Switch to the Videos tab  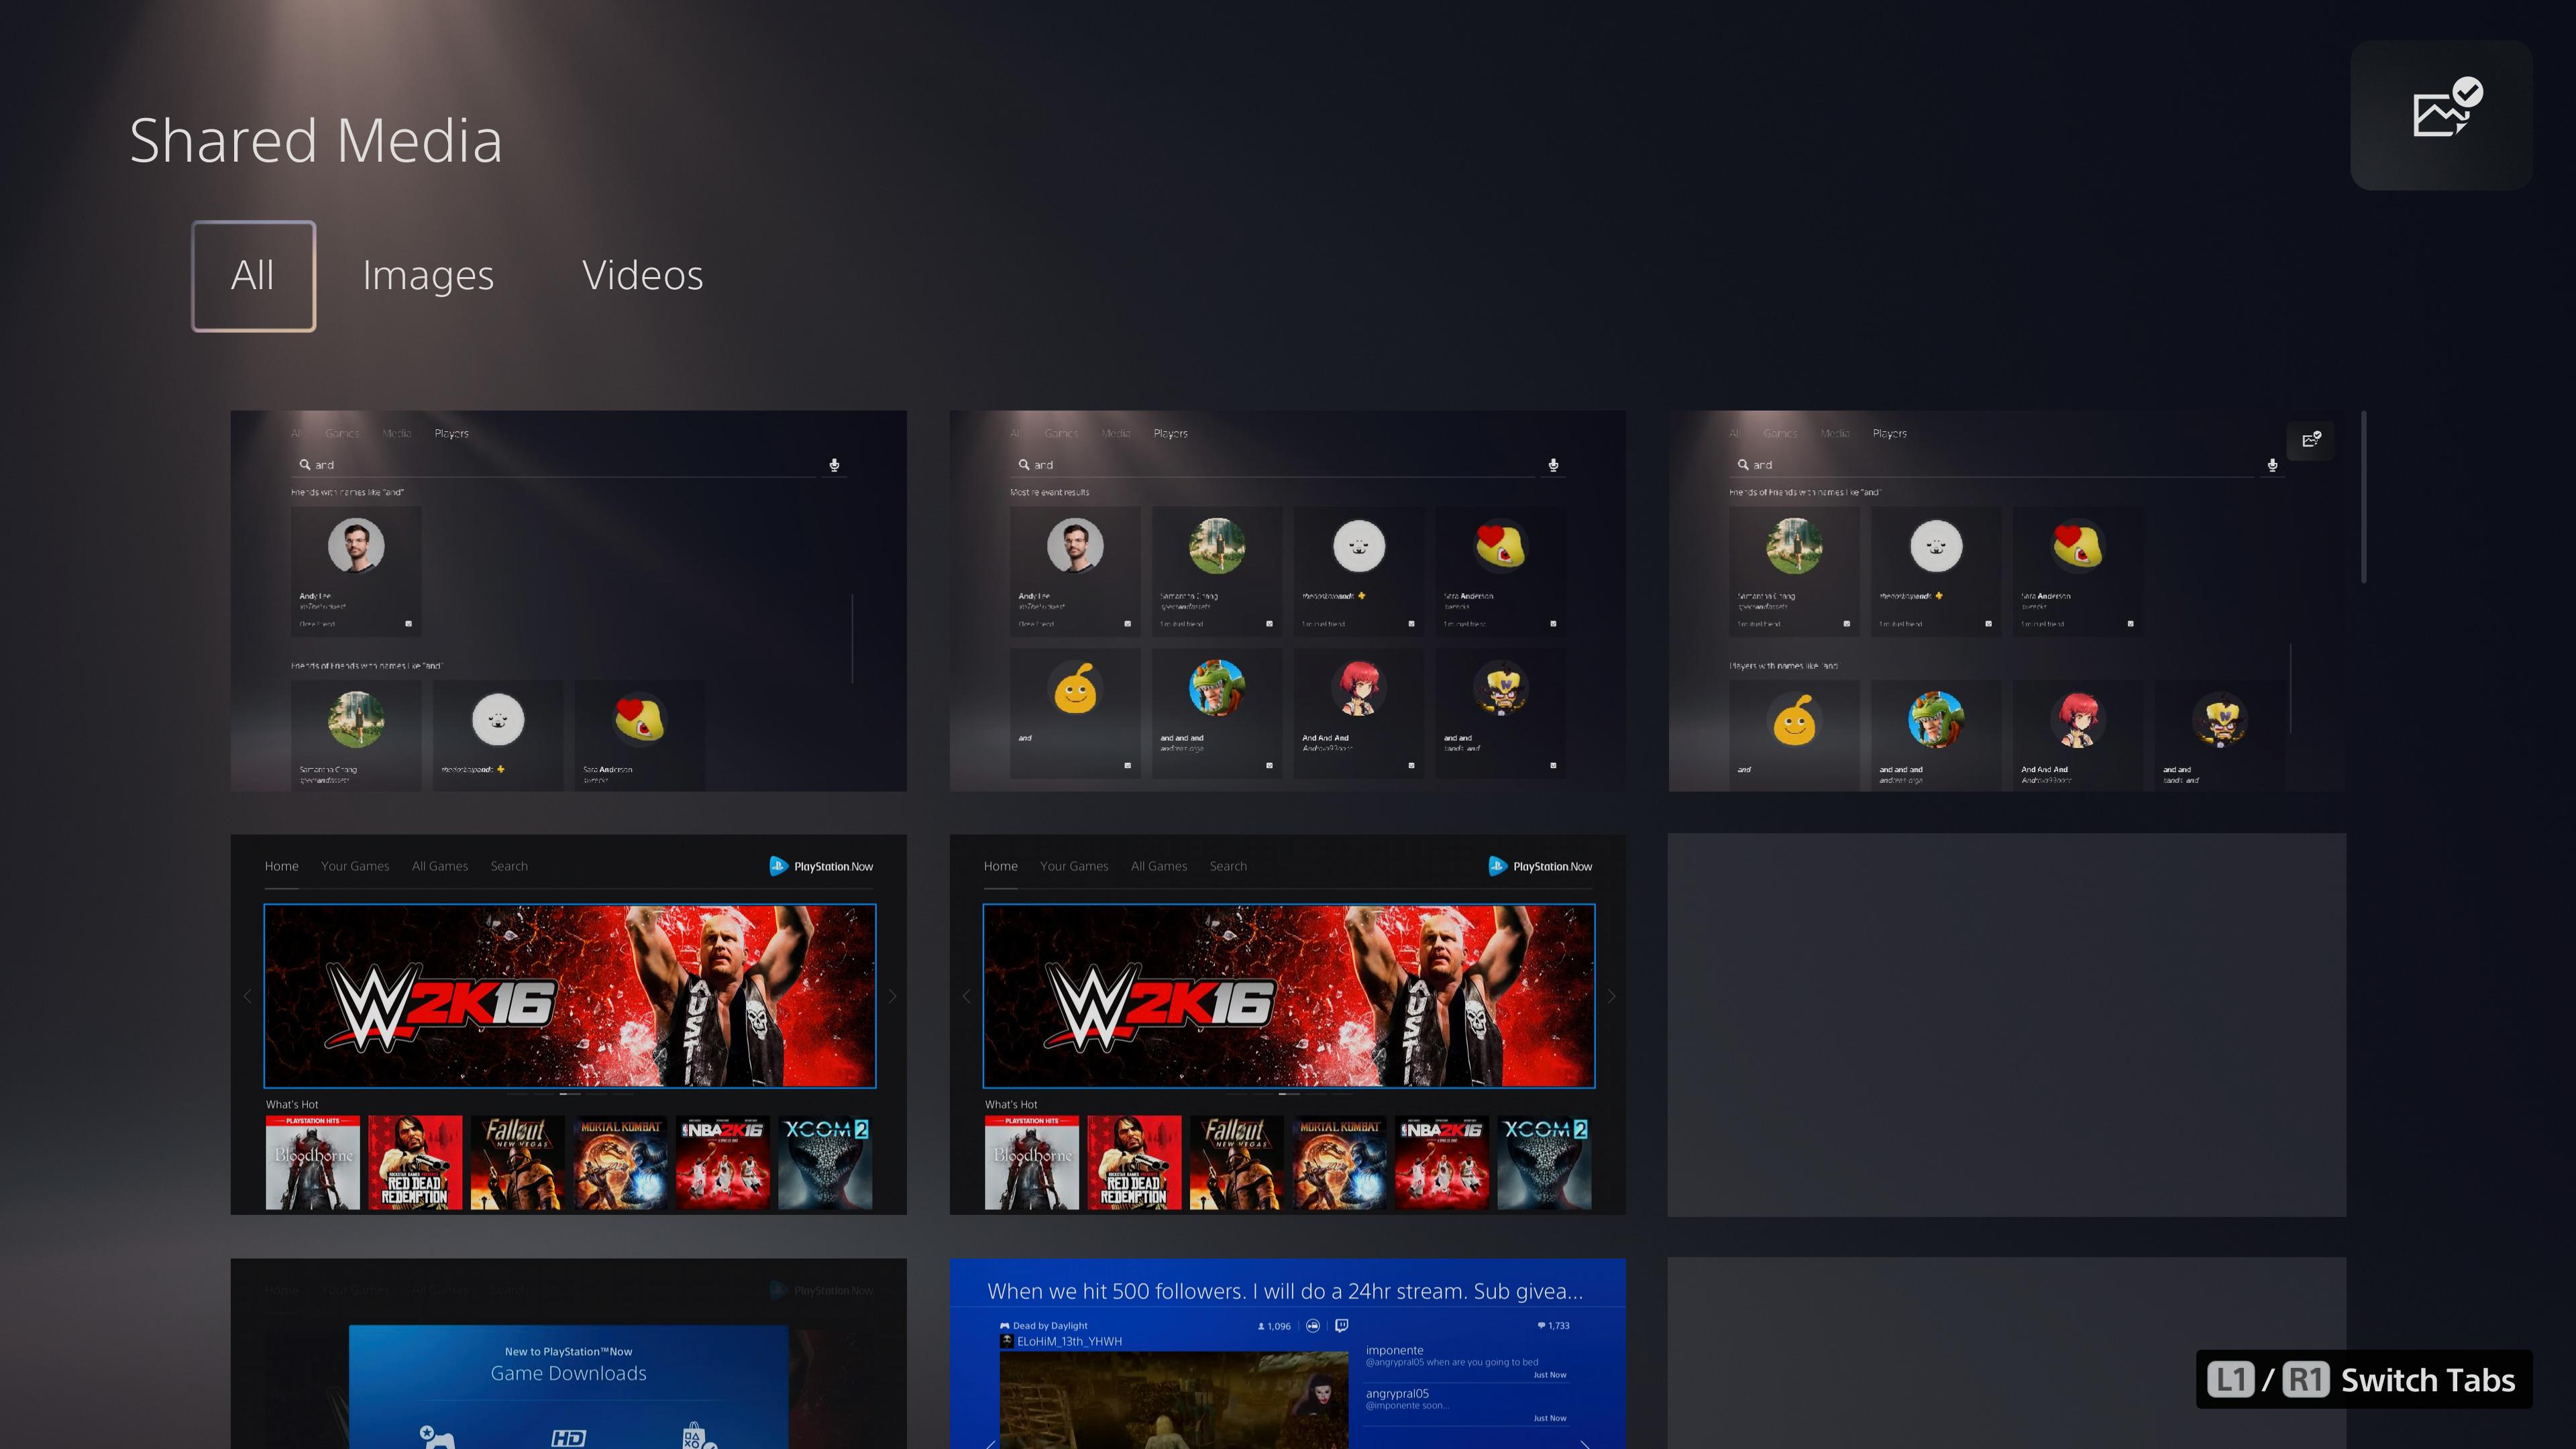643,275
